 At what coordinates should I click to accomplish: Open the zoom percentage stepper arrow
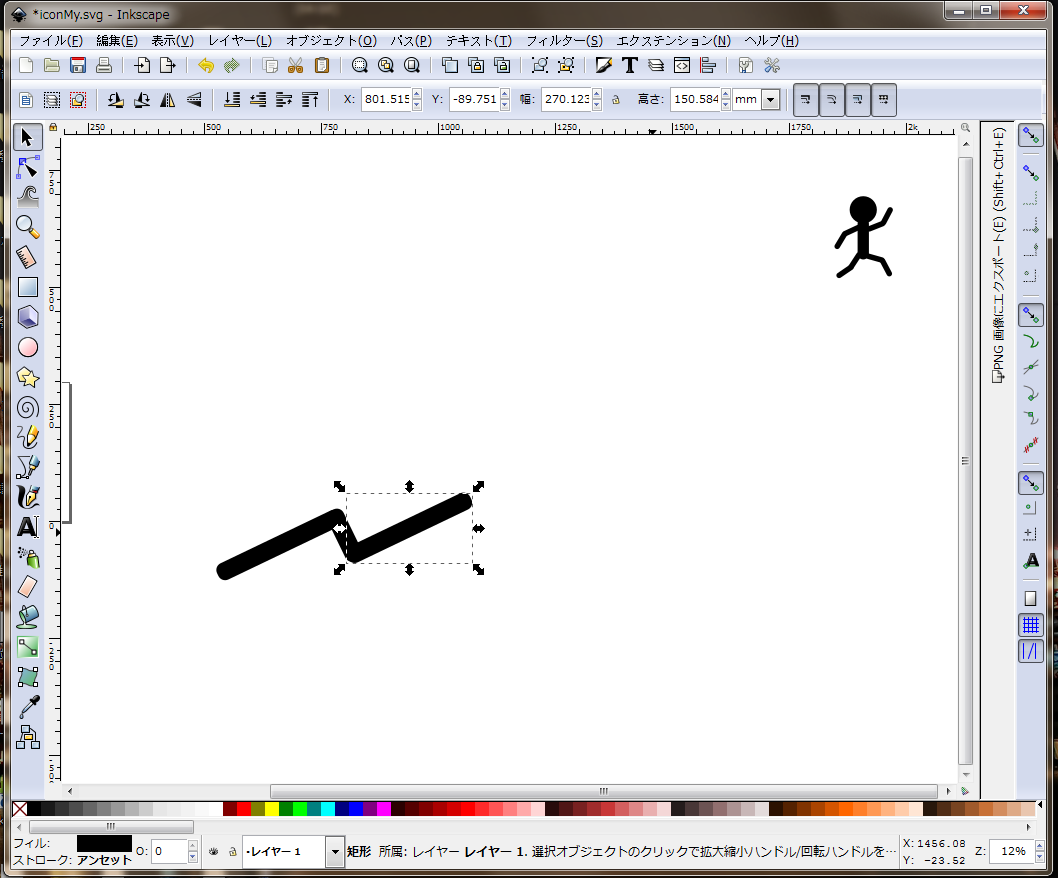point(1039,851)
